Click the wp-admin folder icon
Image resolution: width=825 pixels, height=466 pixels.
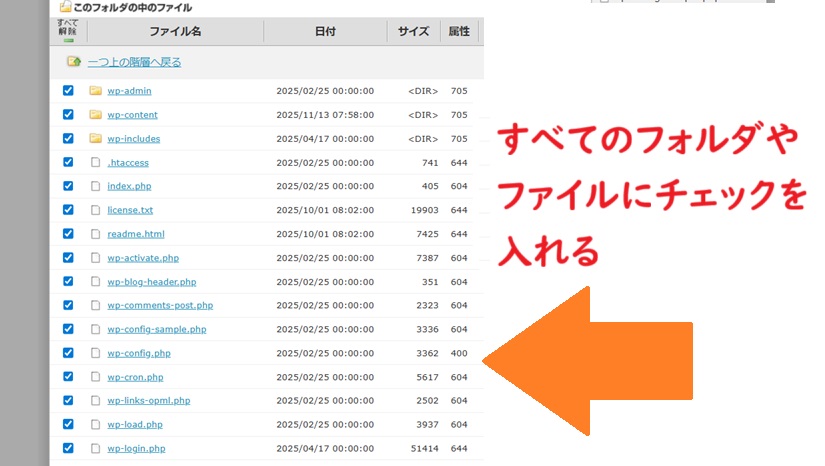tap(95, 90)
